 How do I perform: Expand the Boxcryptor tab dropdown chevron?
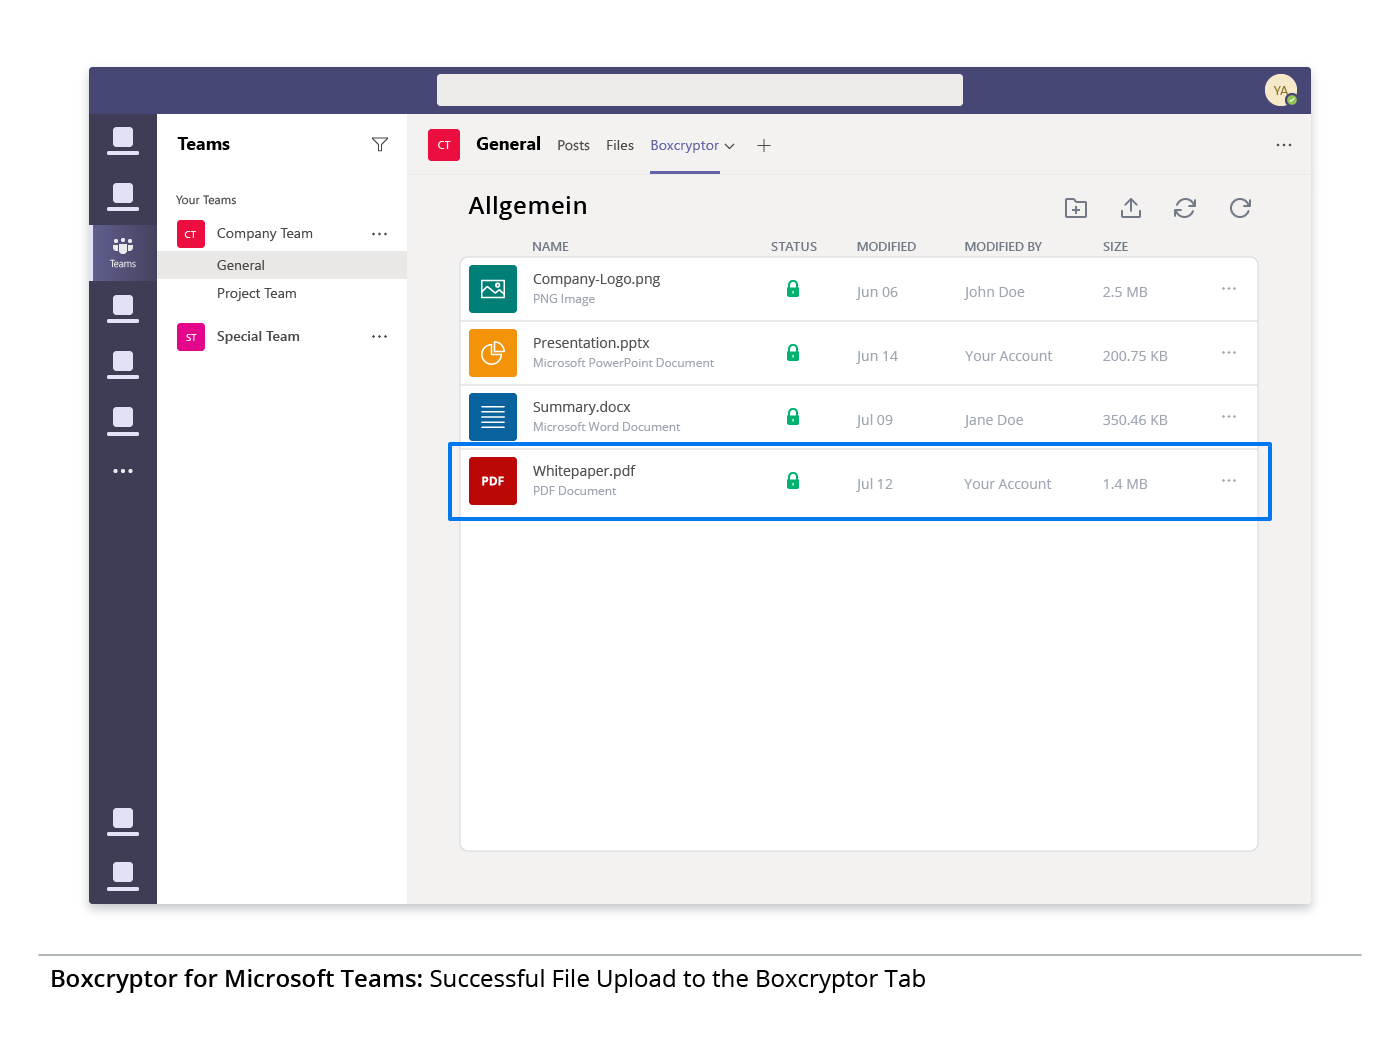click(x=730, y=146)
